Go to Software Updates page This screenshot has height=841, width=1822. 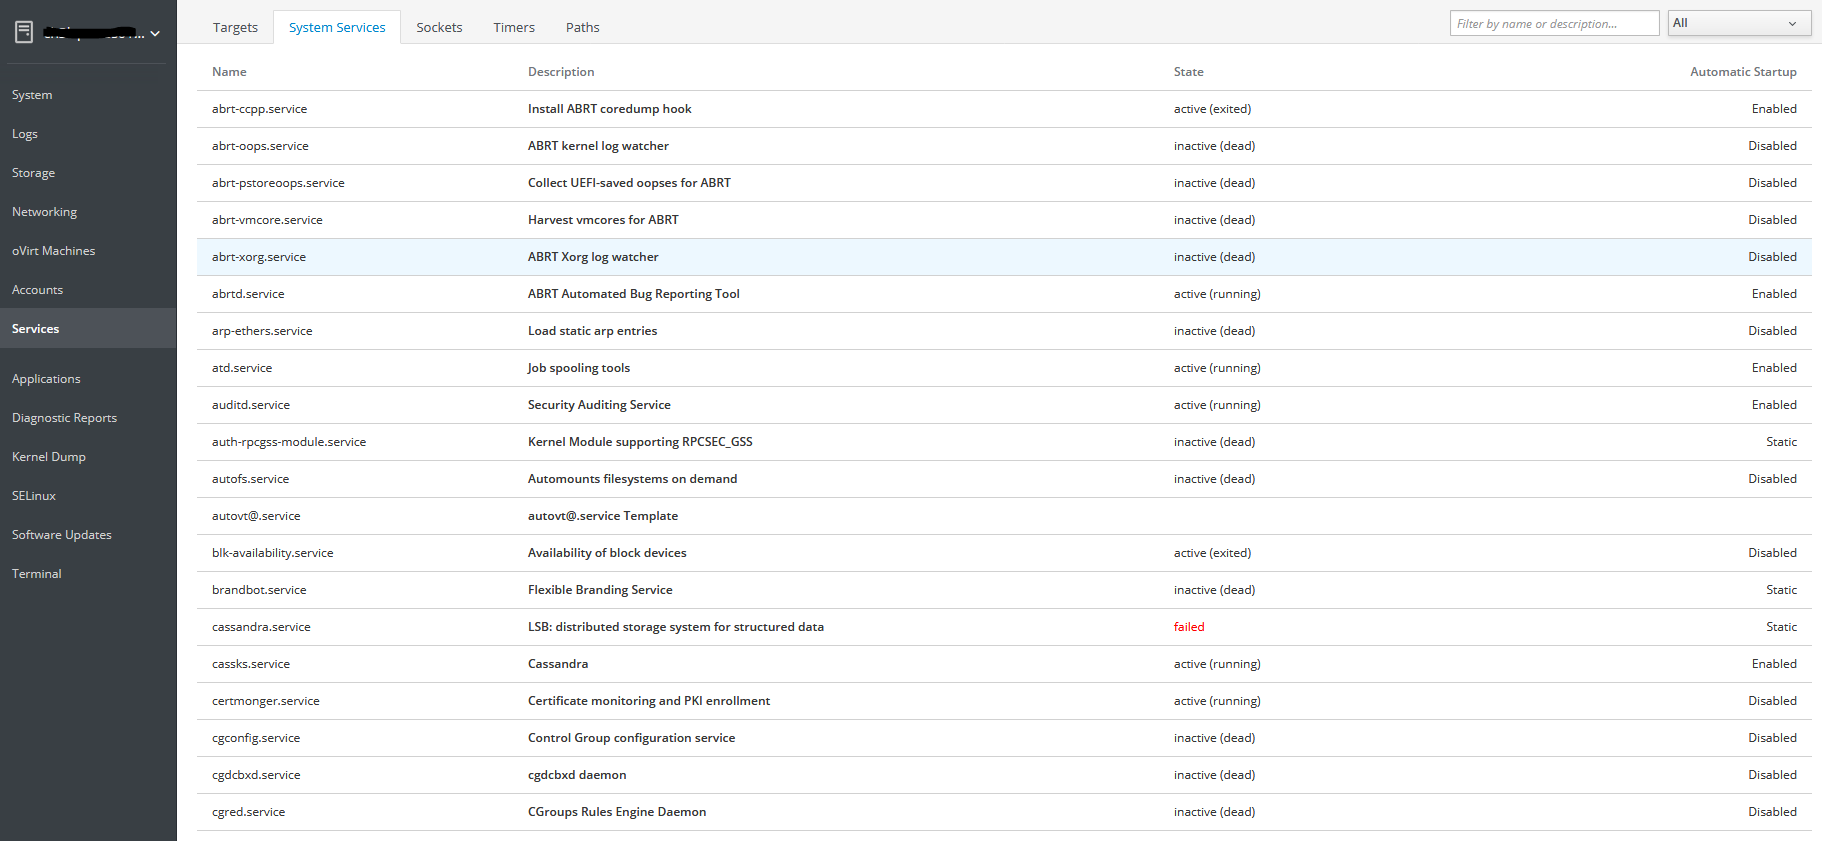[62, 535]
